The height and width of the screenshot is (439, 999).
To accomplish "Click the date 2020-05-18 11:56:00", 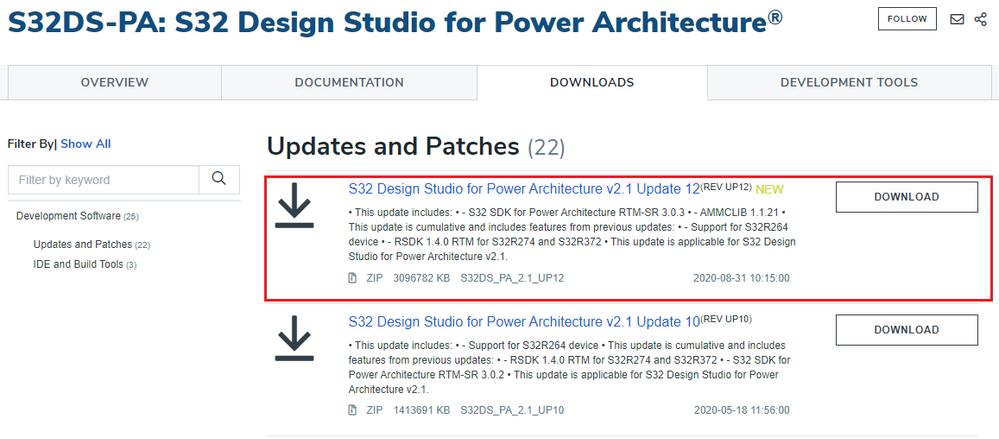I will [742, 410].
